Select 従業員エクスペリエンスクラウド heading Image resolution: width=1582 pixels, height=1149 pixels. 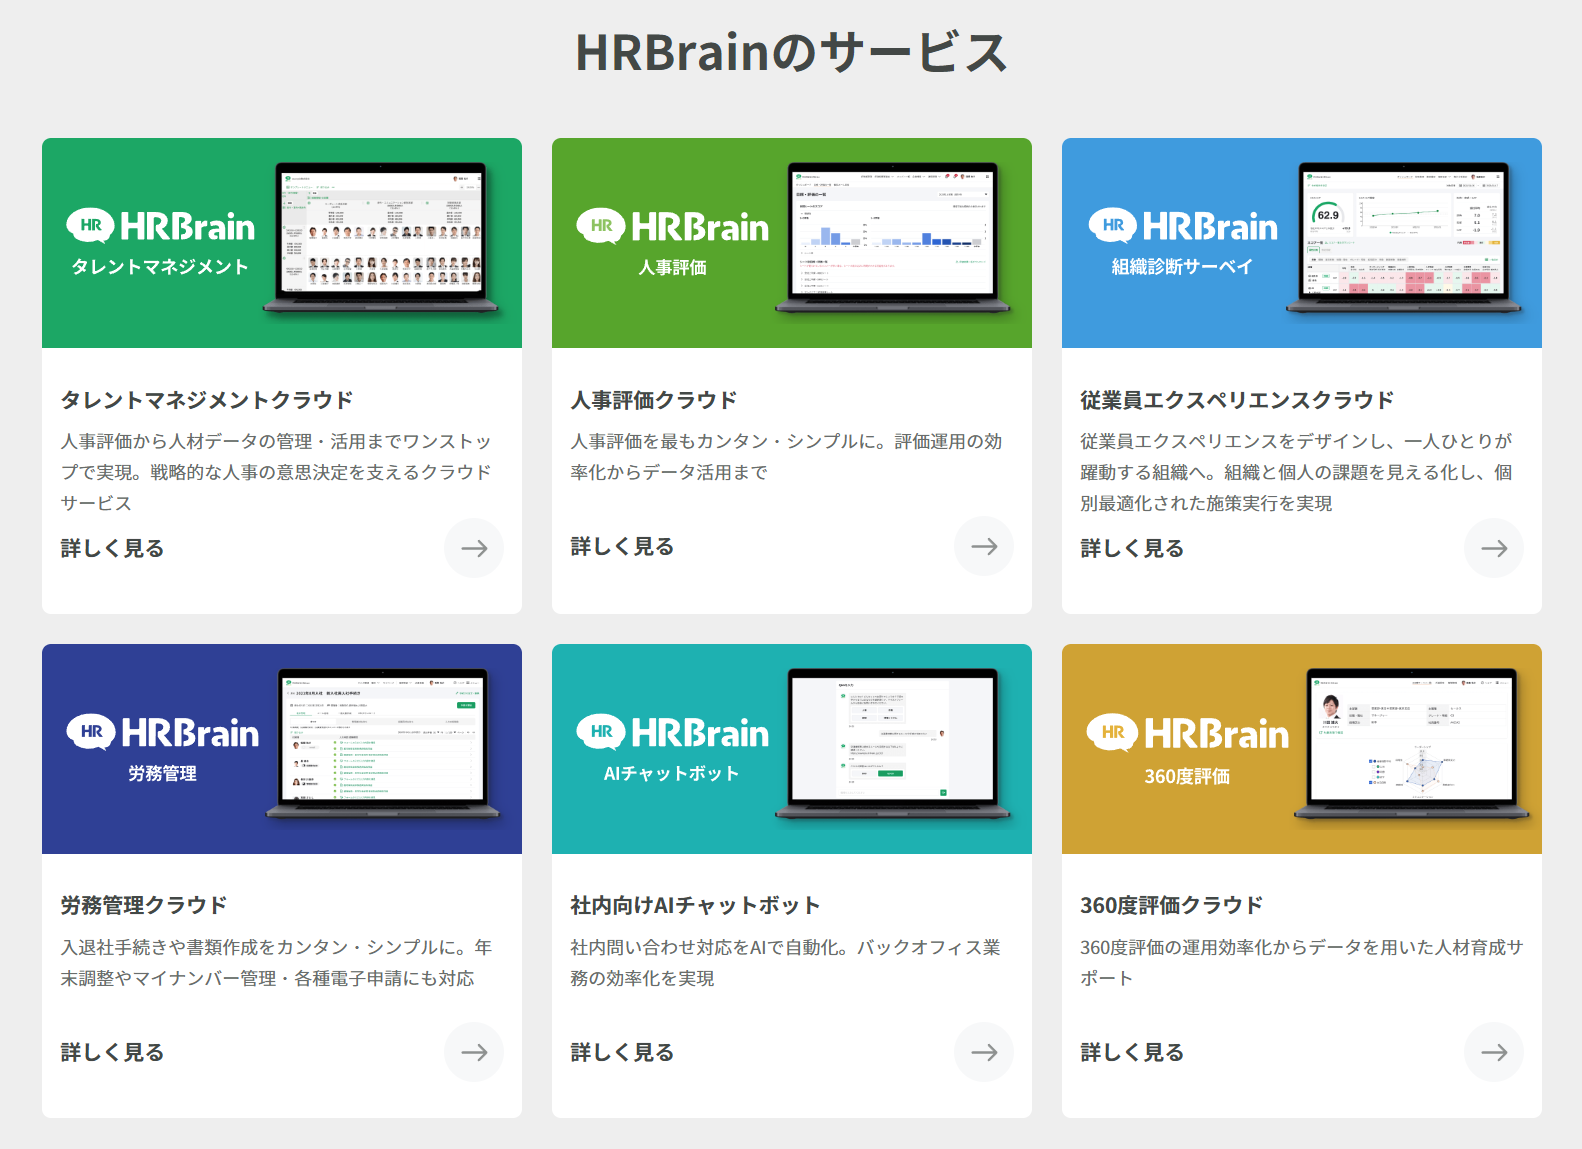click(x=1237, y=400)
